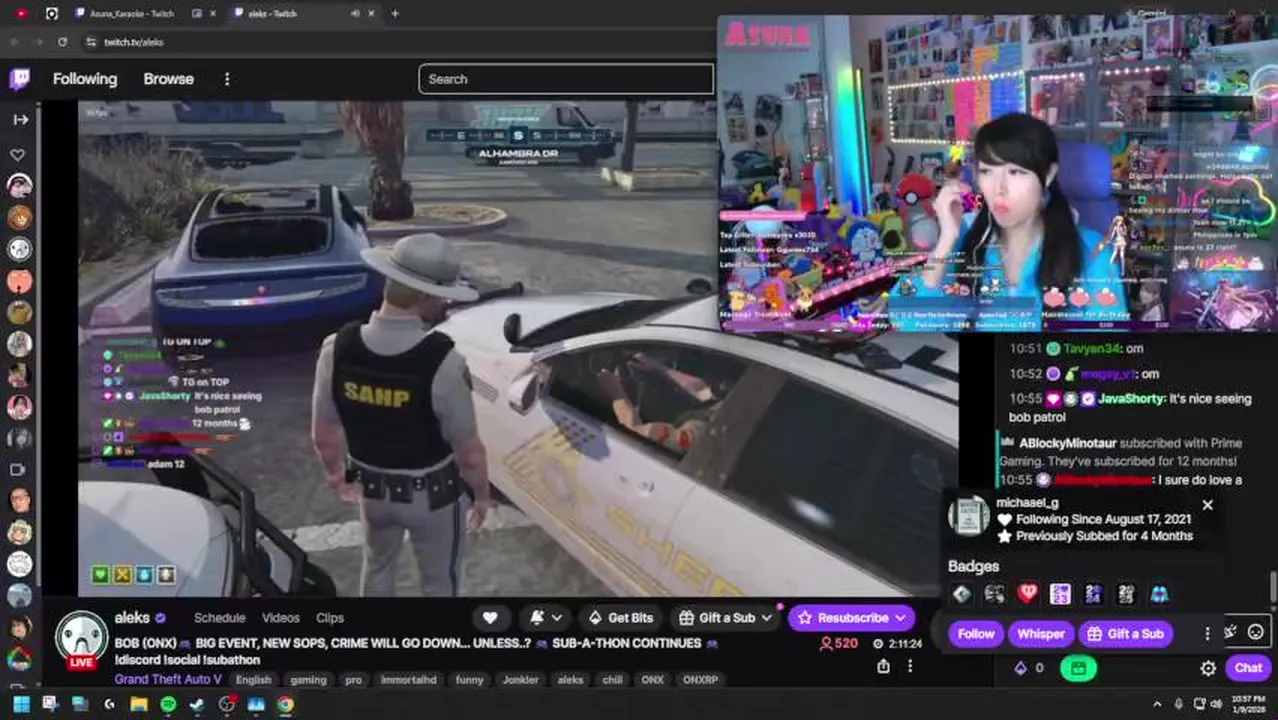Expand the left sidebar with arrow icon
The image size is (1278, 720).
point(20,119)
